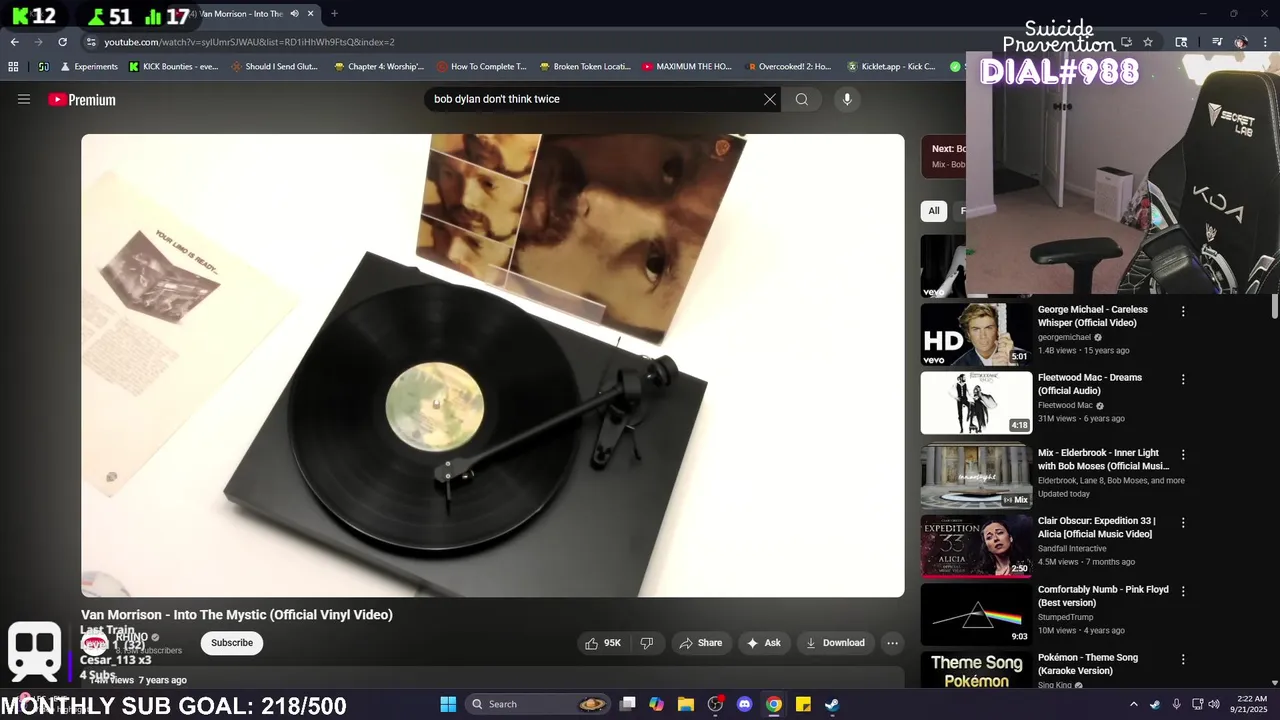The width and height of the screenshot is (1280, 720).
Task: Open more actions ellipsis under video
Action: (x=892, y=643)
